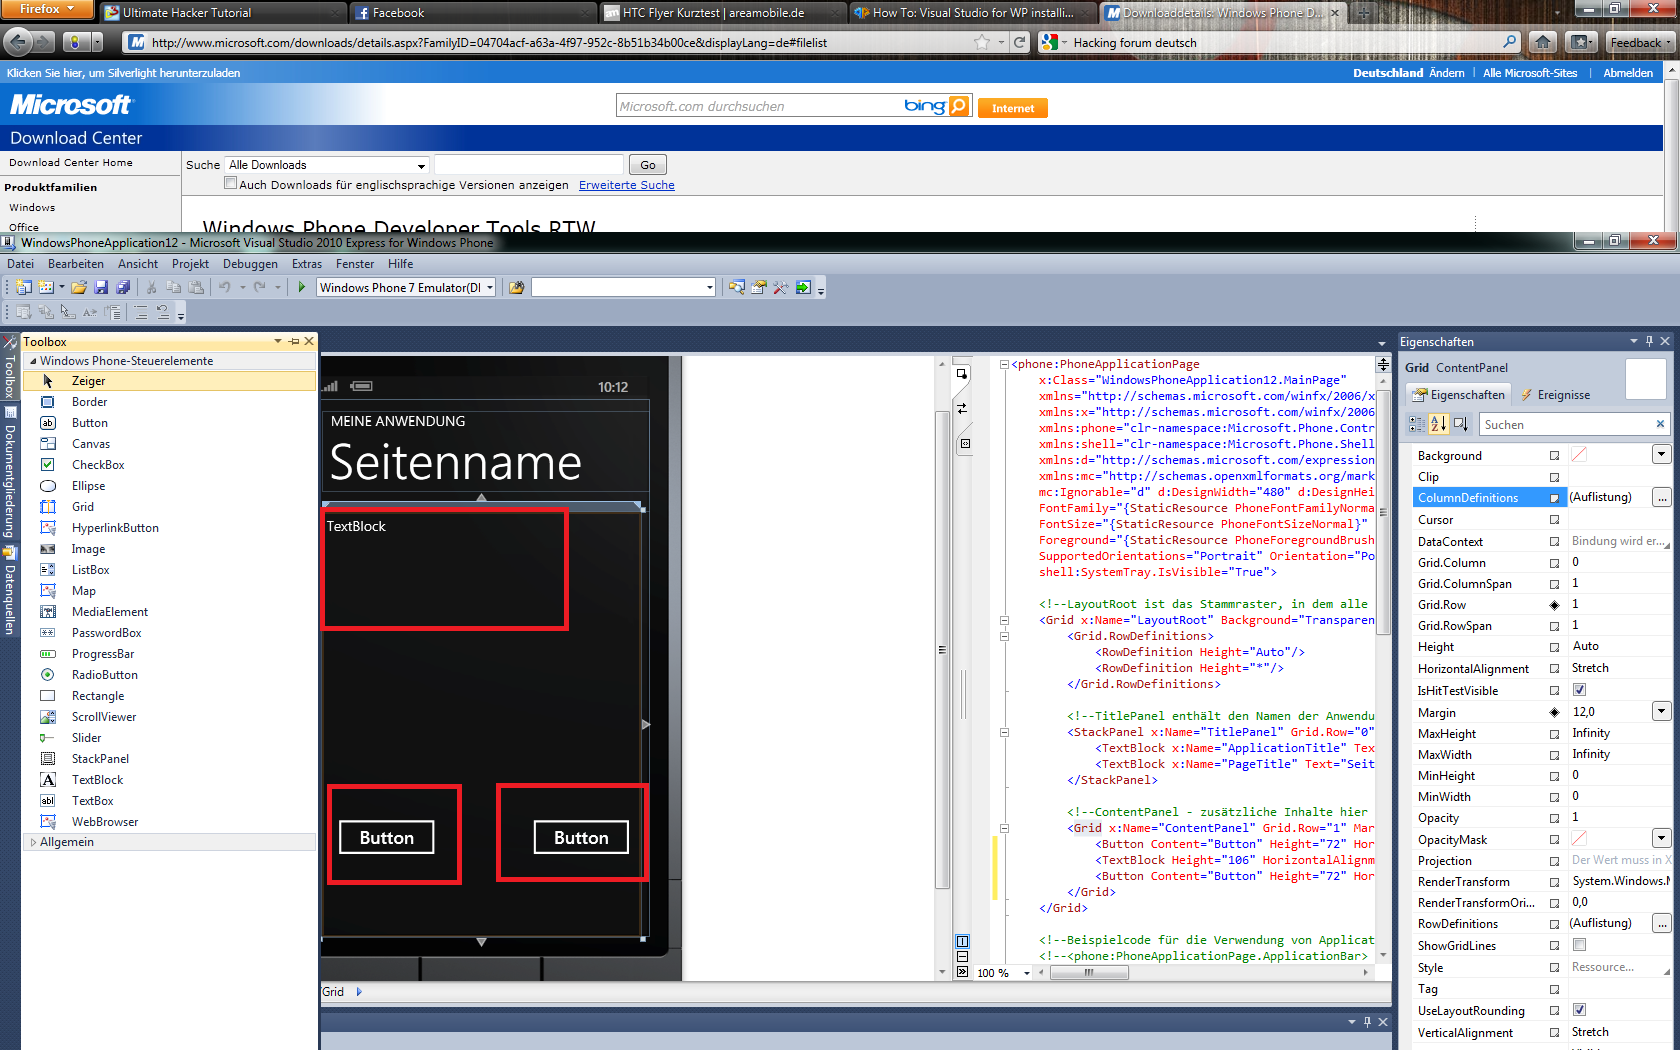Open the Debuggen menu
This screenshot has height=1050, width=1680.
250,264
